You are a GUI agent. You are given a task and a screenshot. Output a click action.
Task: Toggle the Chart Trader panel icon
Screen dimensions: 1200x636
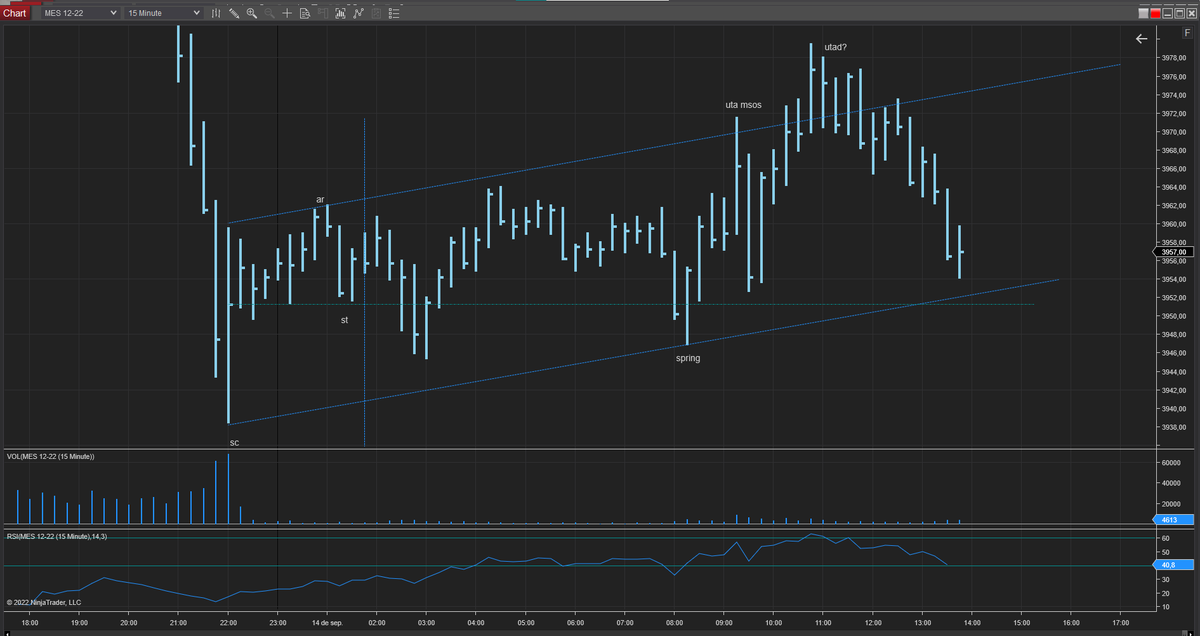pos(322,13)
